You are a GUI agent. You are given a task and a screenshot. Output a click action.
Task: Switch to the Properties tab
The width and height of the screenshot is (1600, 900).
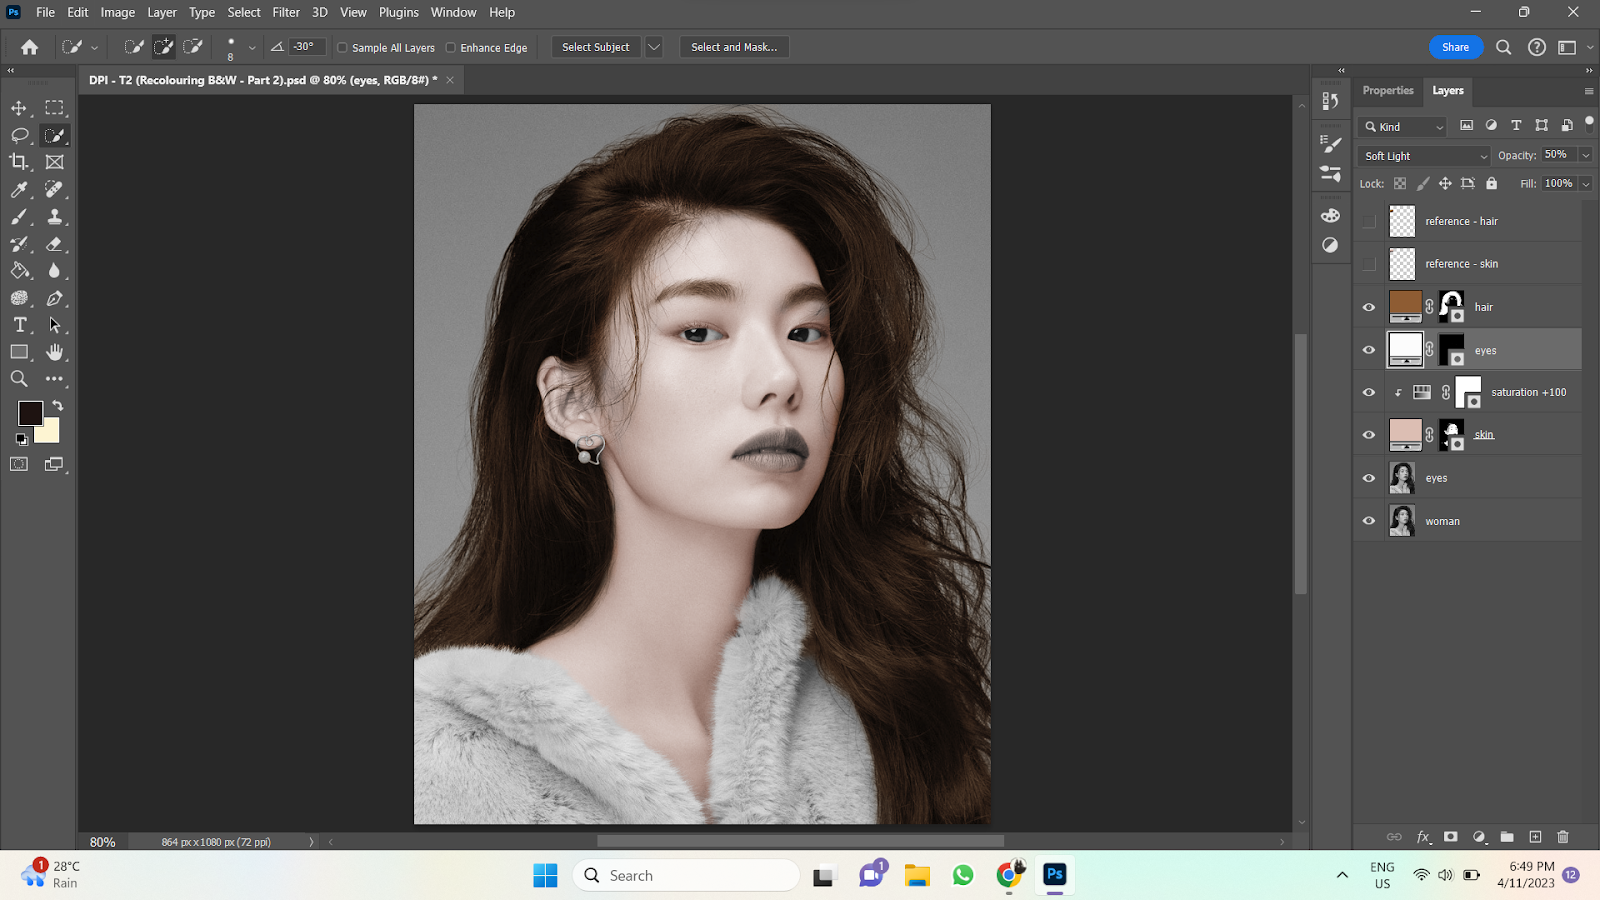click(x=1388, y=90)
